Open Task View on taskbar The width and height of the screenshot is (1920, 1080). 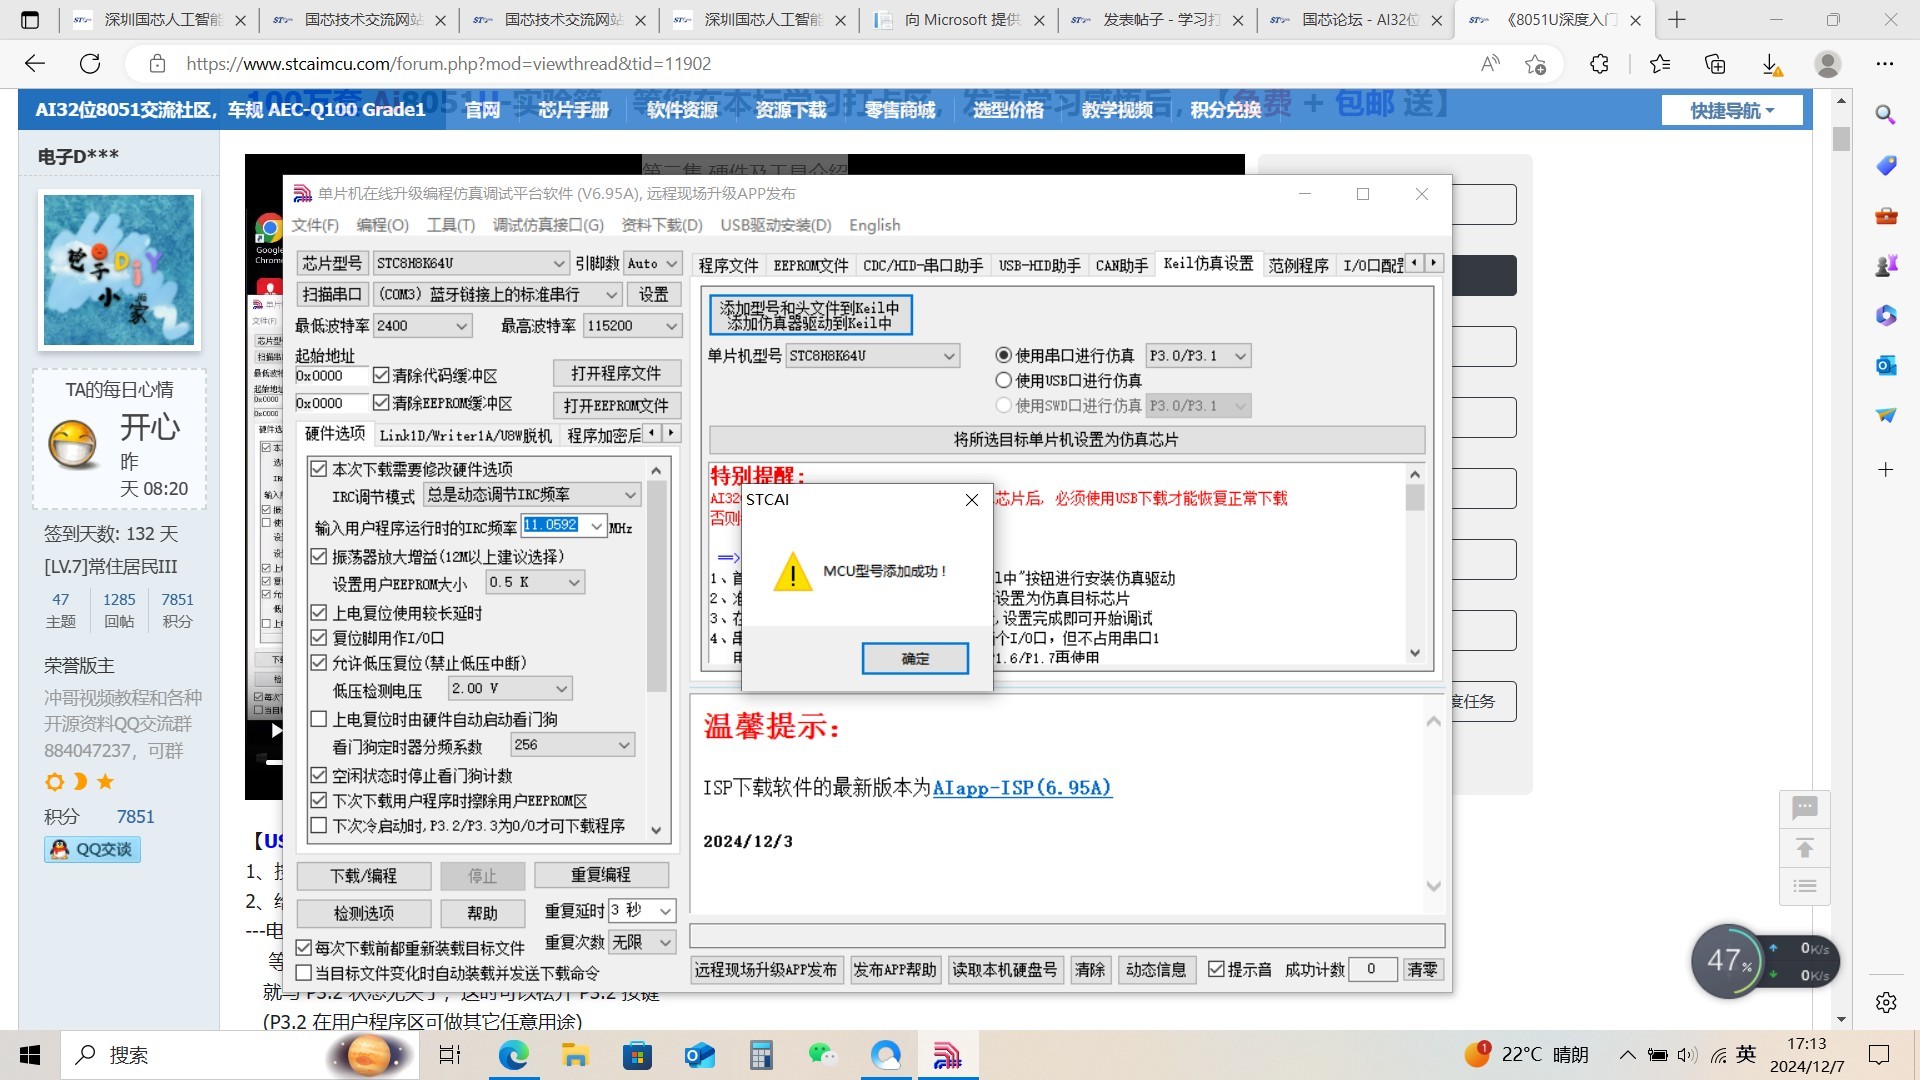[450, 1055]
